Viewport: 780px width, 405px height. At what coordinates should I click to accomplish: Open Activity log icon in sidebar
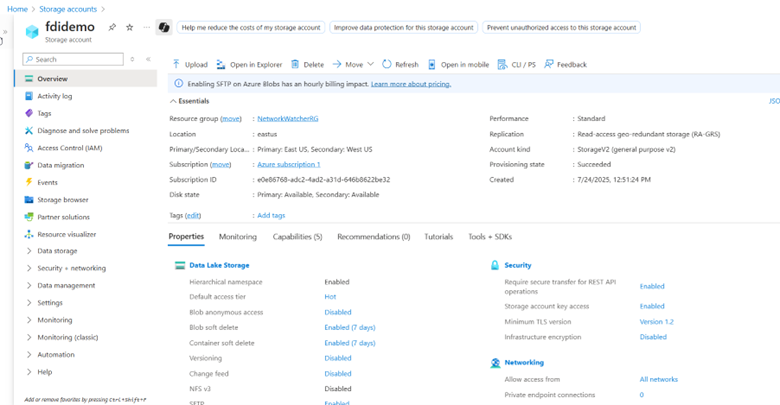coord(29,96)
